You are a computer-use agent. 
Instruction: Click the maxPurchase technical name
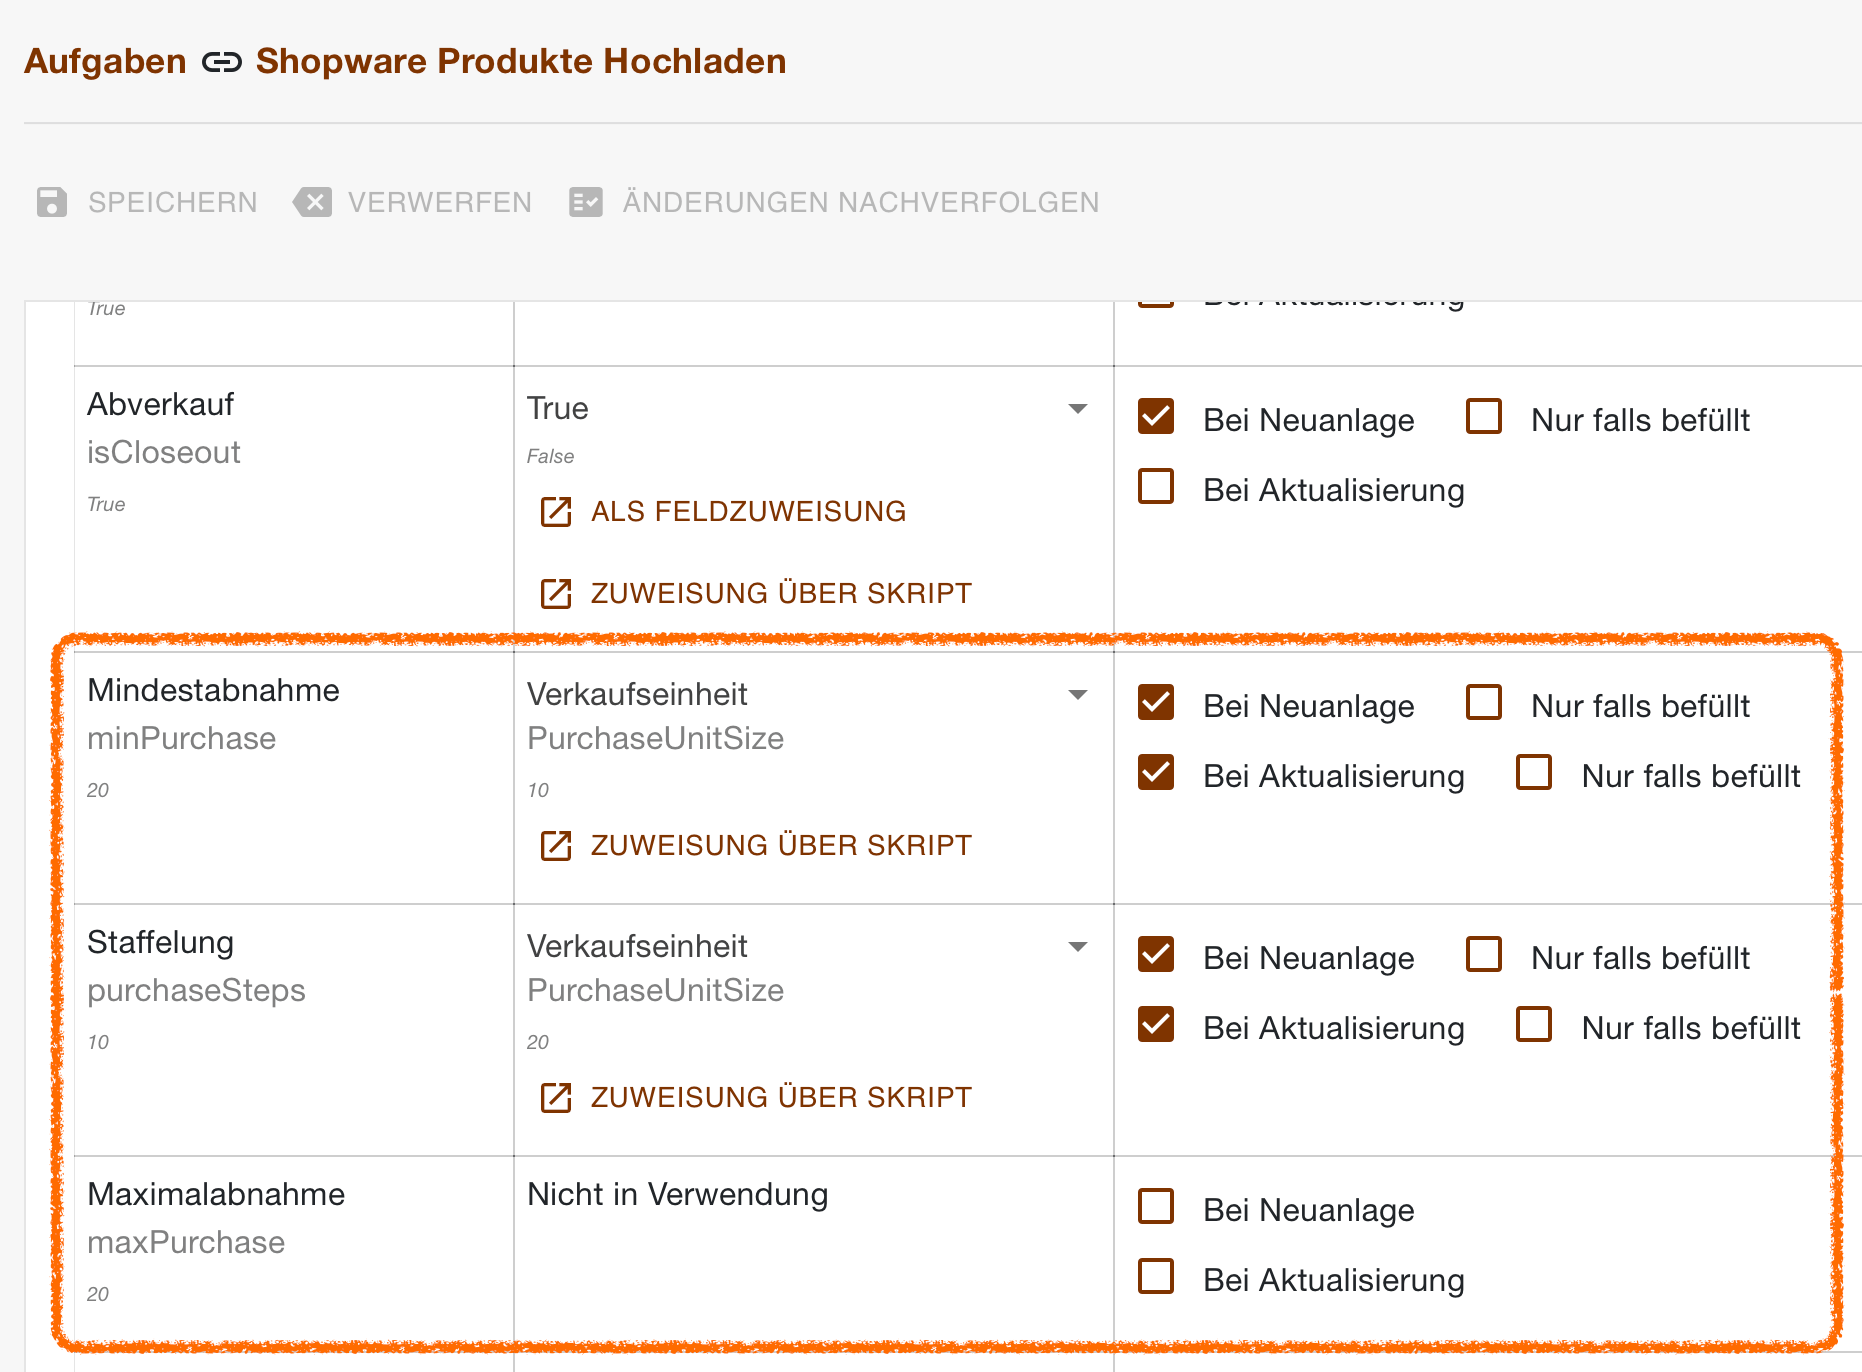coord(186,1242)
